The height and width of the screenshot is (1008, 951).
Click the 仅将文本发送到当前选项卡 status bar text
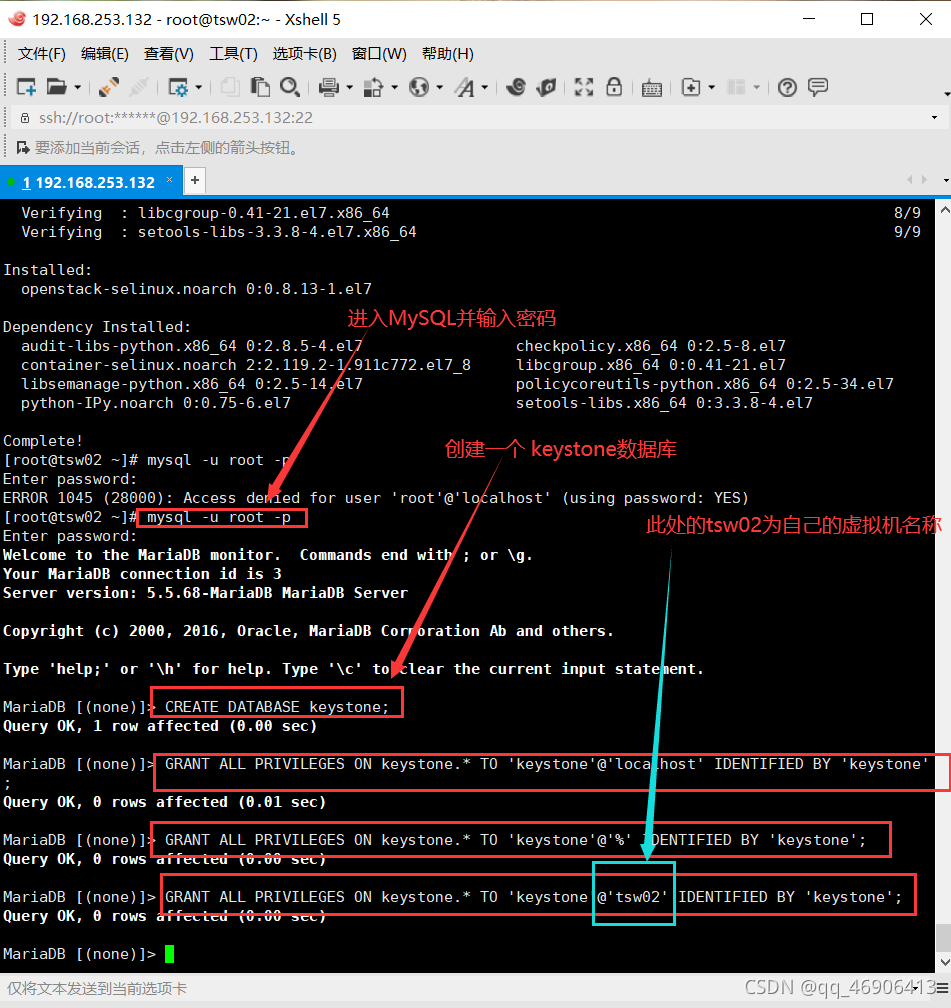96,989
